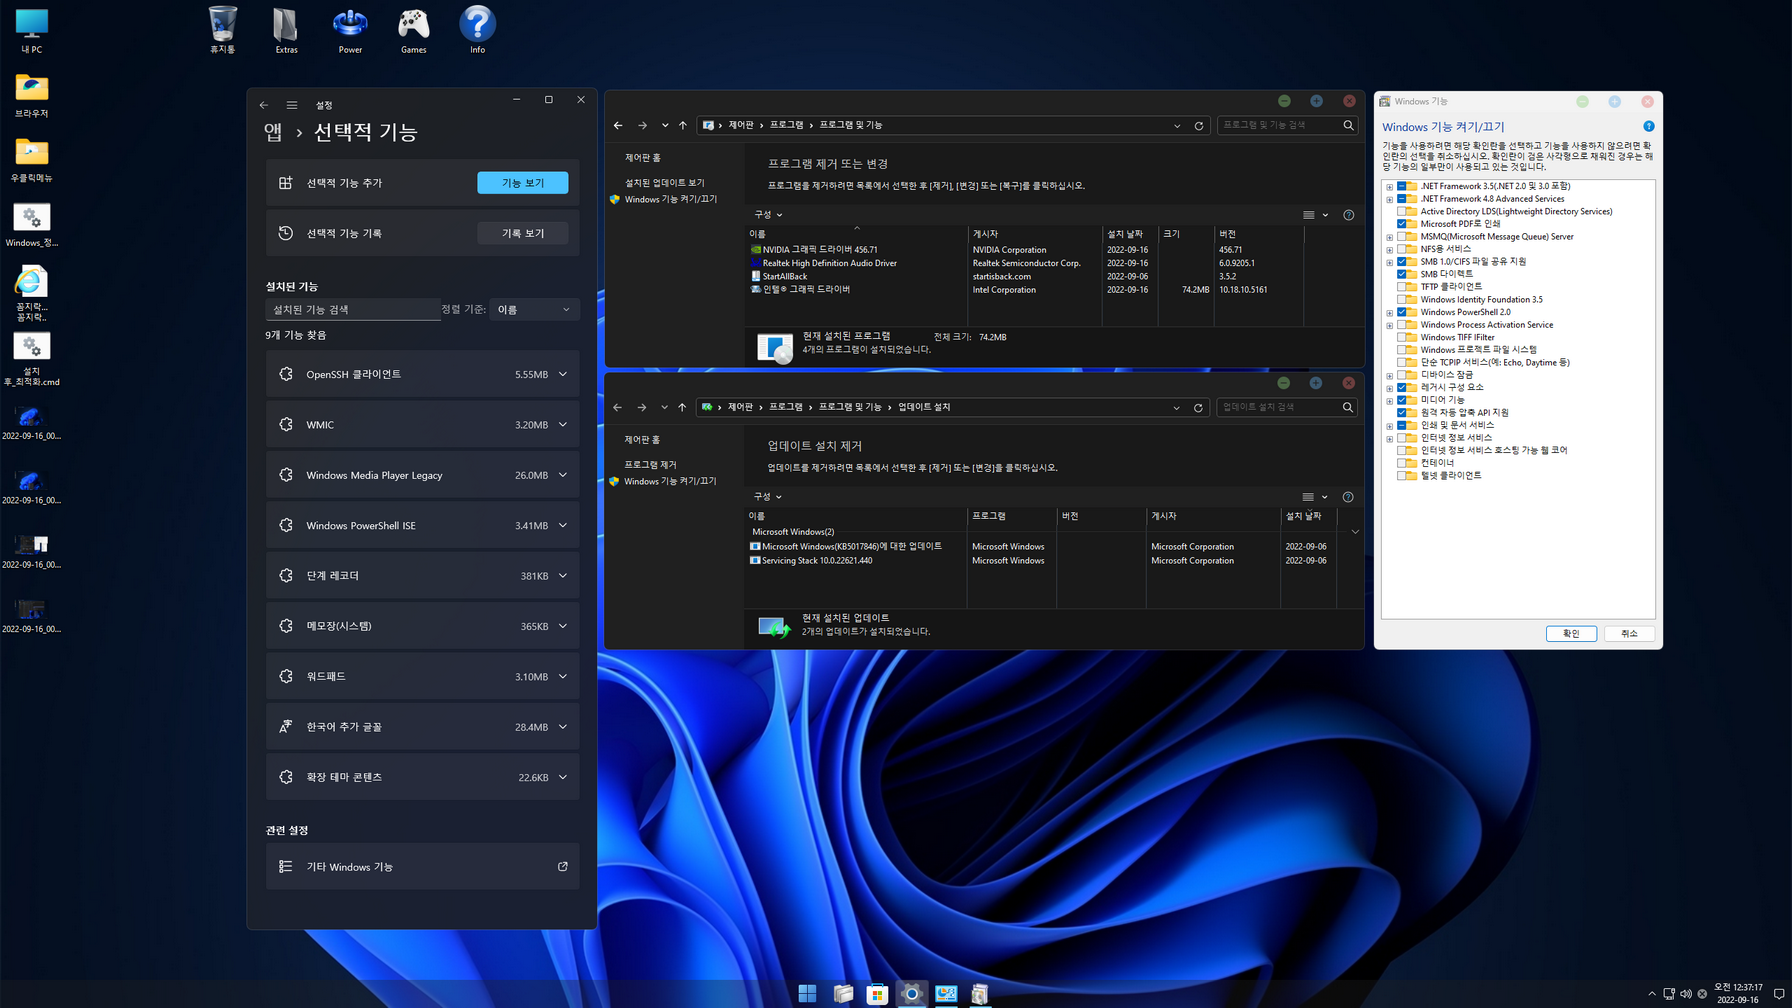Open 기타 Windows 기능 related setting
The image size is (1792, 1008).
tap(423, 867)
